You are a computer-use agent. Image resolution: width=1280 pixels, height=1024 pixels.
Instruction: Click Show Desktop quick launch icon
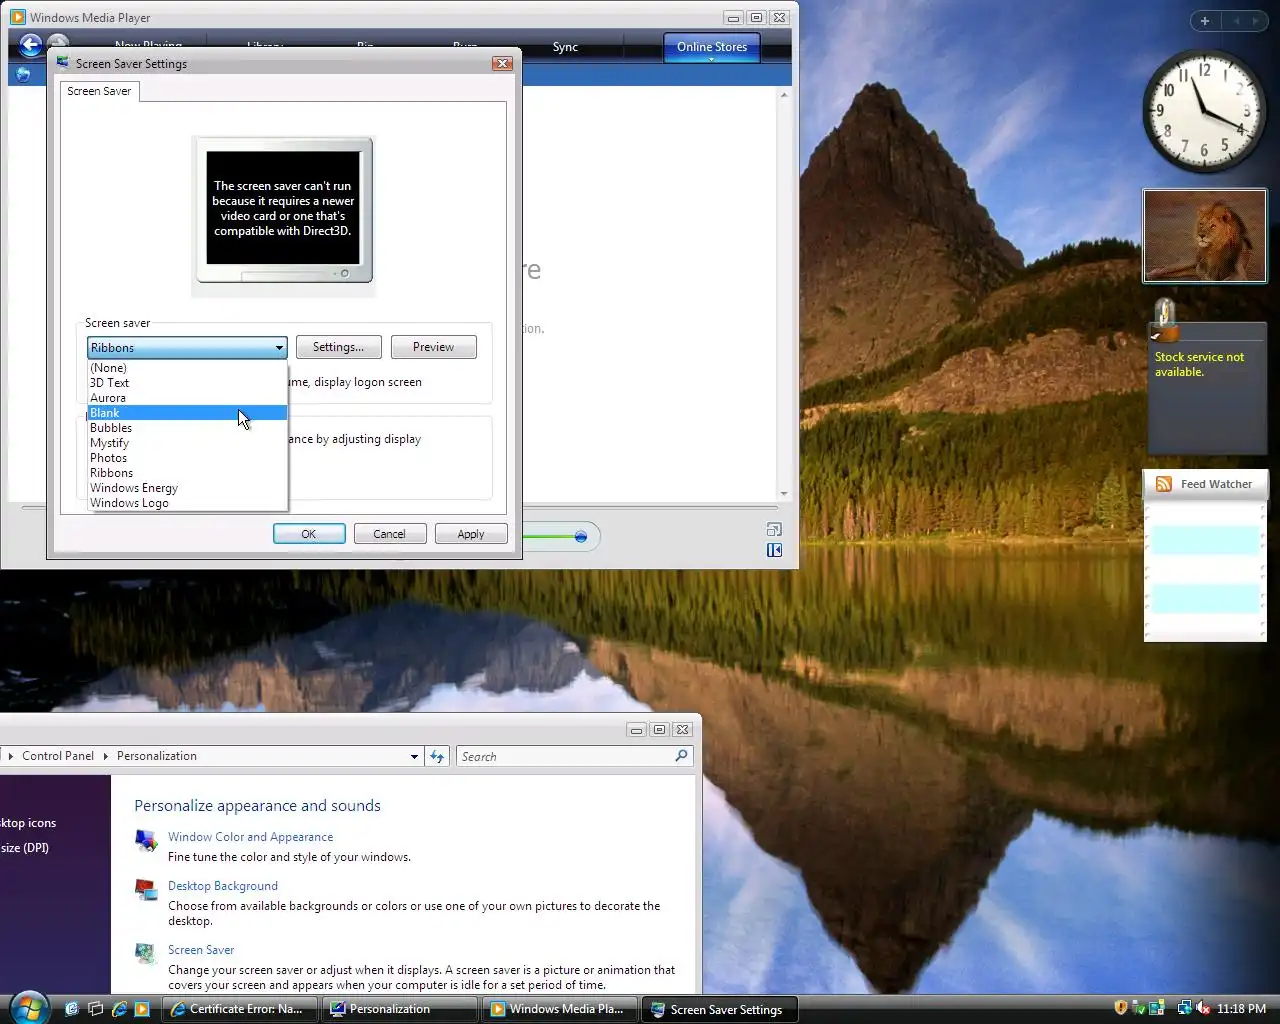click(x=71, y=1009)
